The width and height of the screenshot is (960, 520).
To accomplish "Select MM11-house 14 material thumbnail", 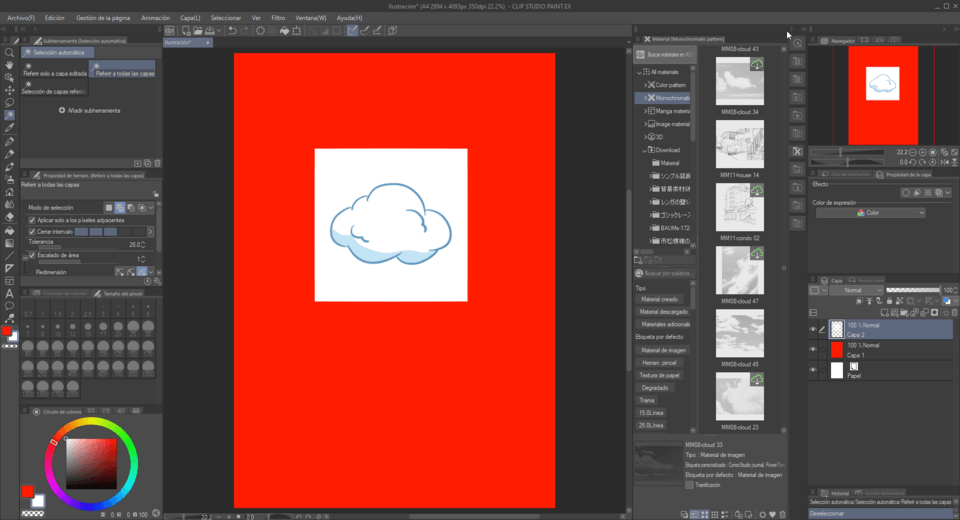I will (740, 145).
